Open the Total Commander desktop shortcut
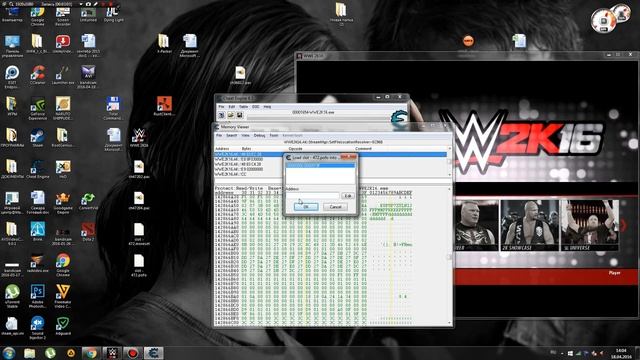This screenshot has width=640, height=360. (x=113, y=108)
